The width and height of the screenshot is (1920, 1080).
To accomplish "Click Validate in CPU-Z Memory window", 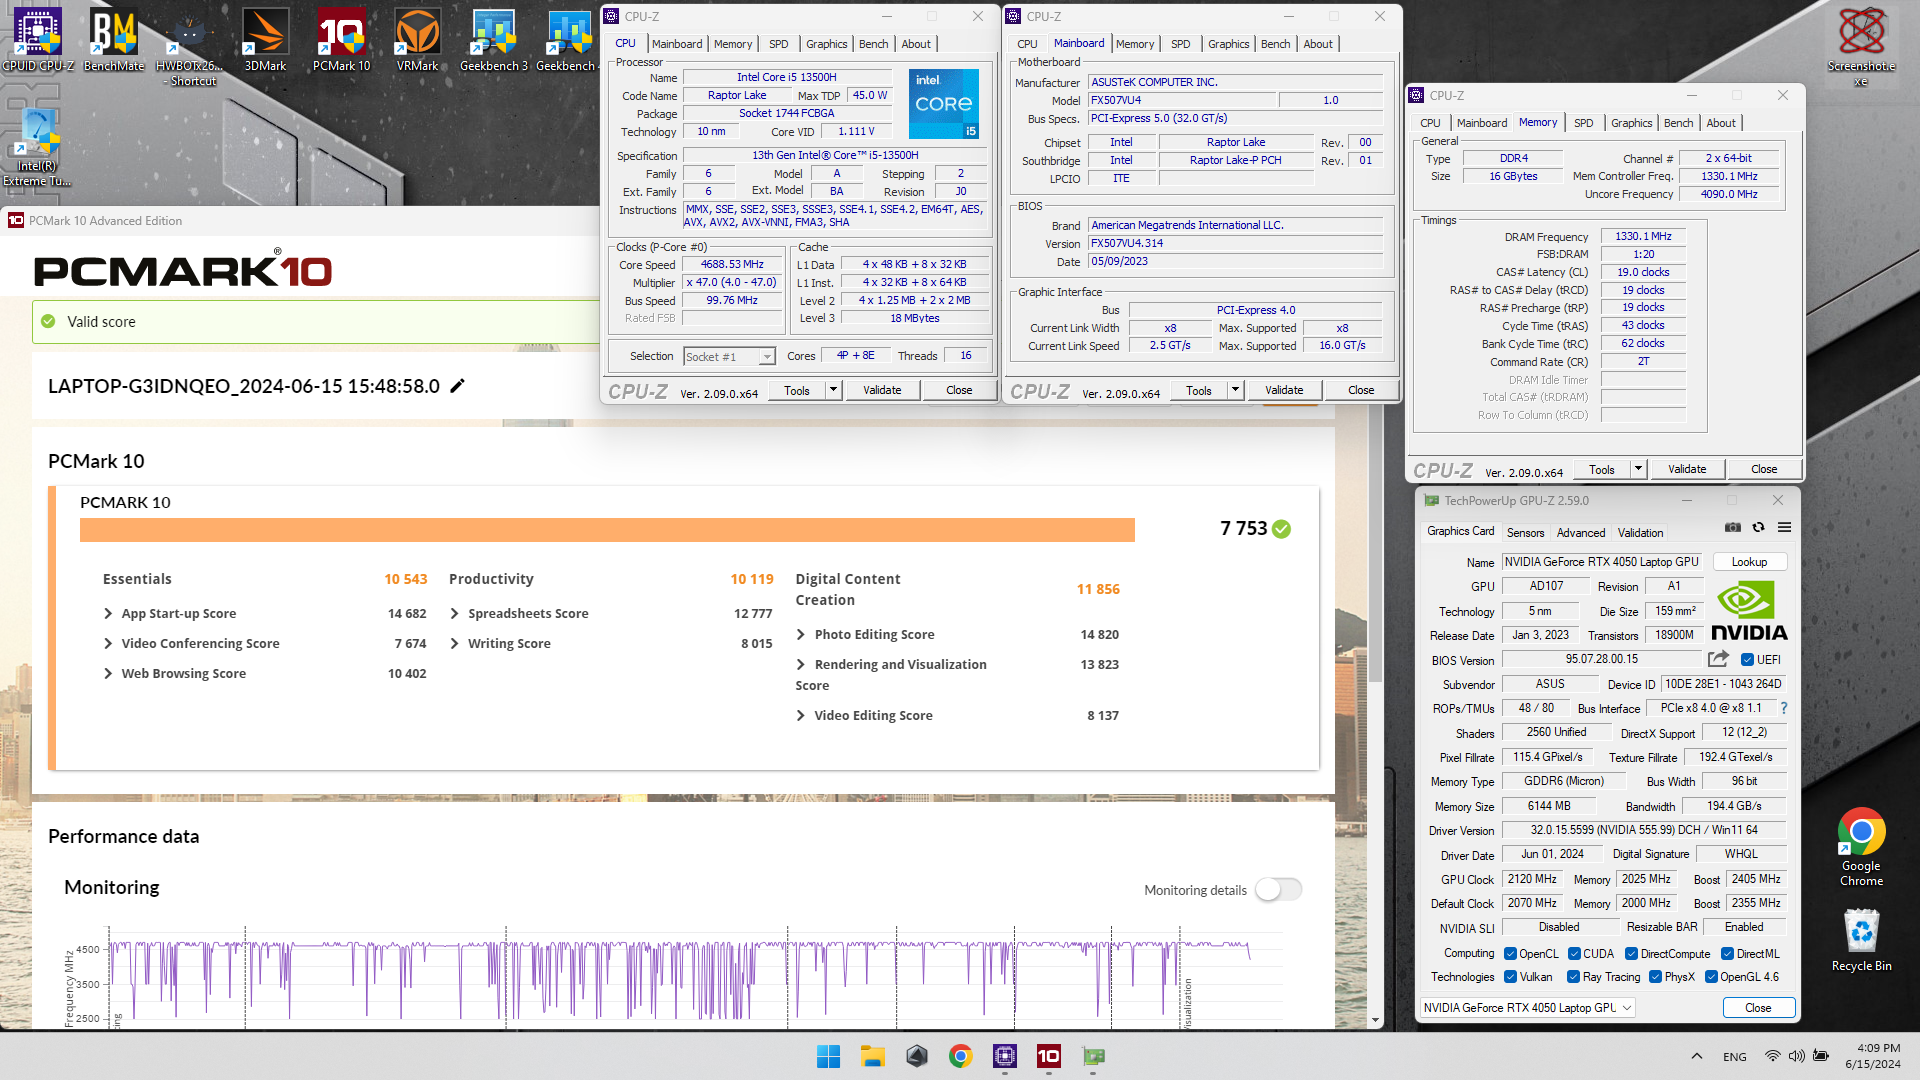I will click(x=1687, y=469).
